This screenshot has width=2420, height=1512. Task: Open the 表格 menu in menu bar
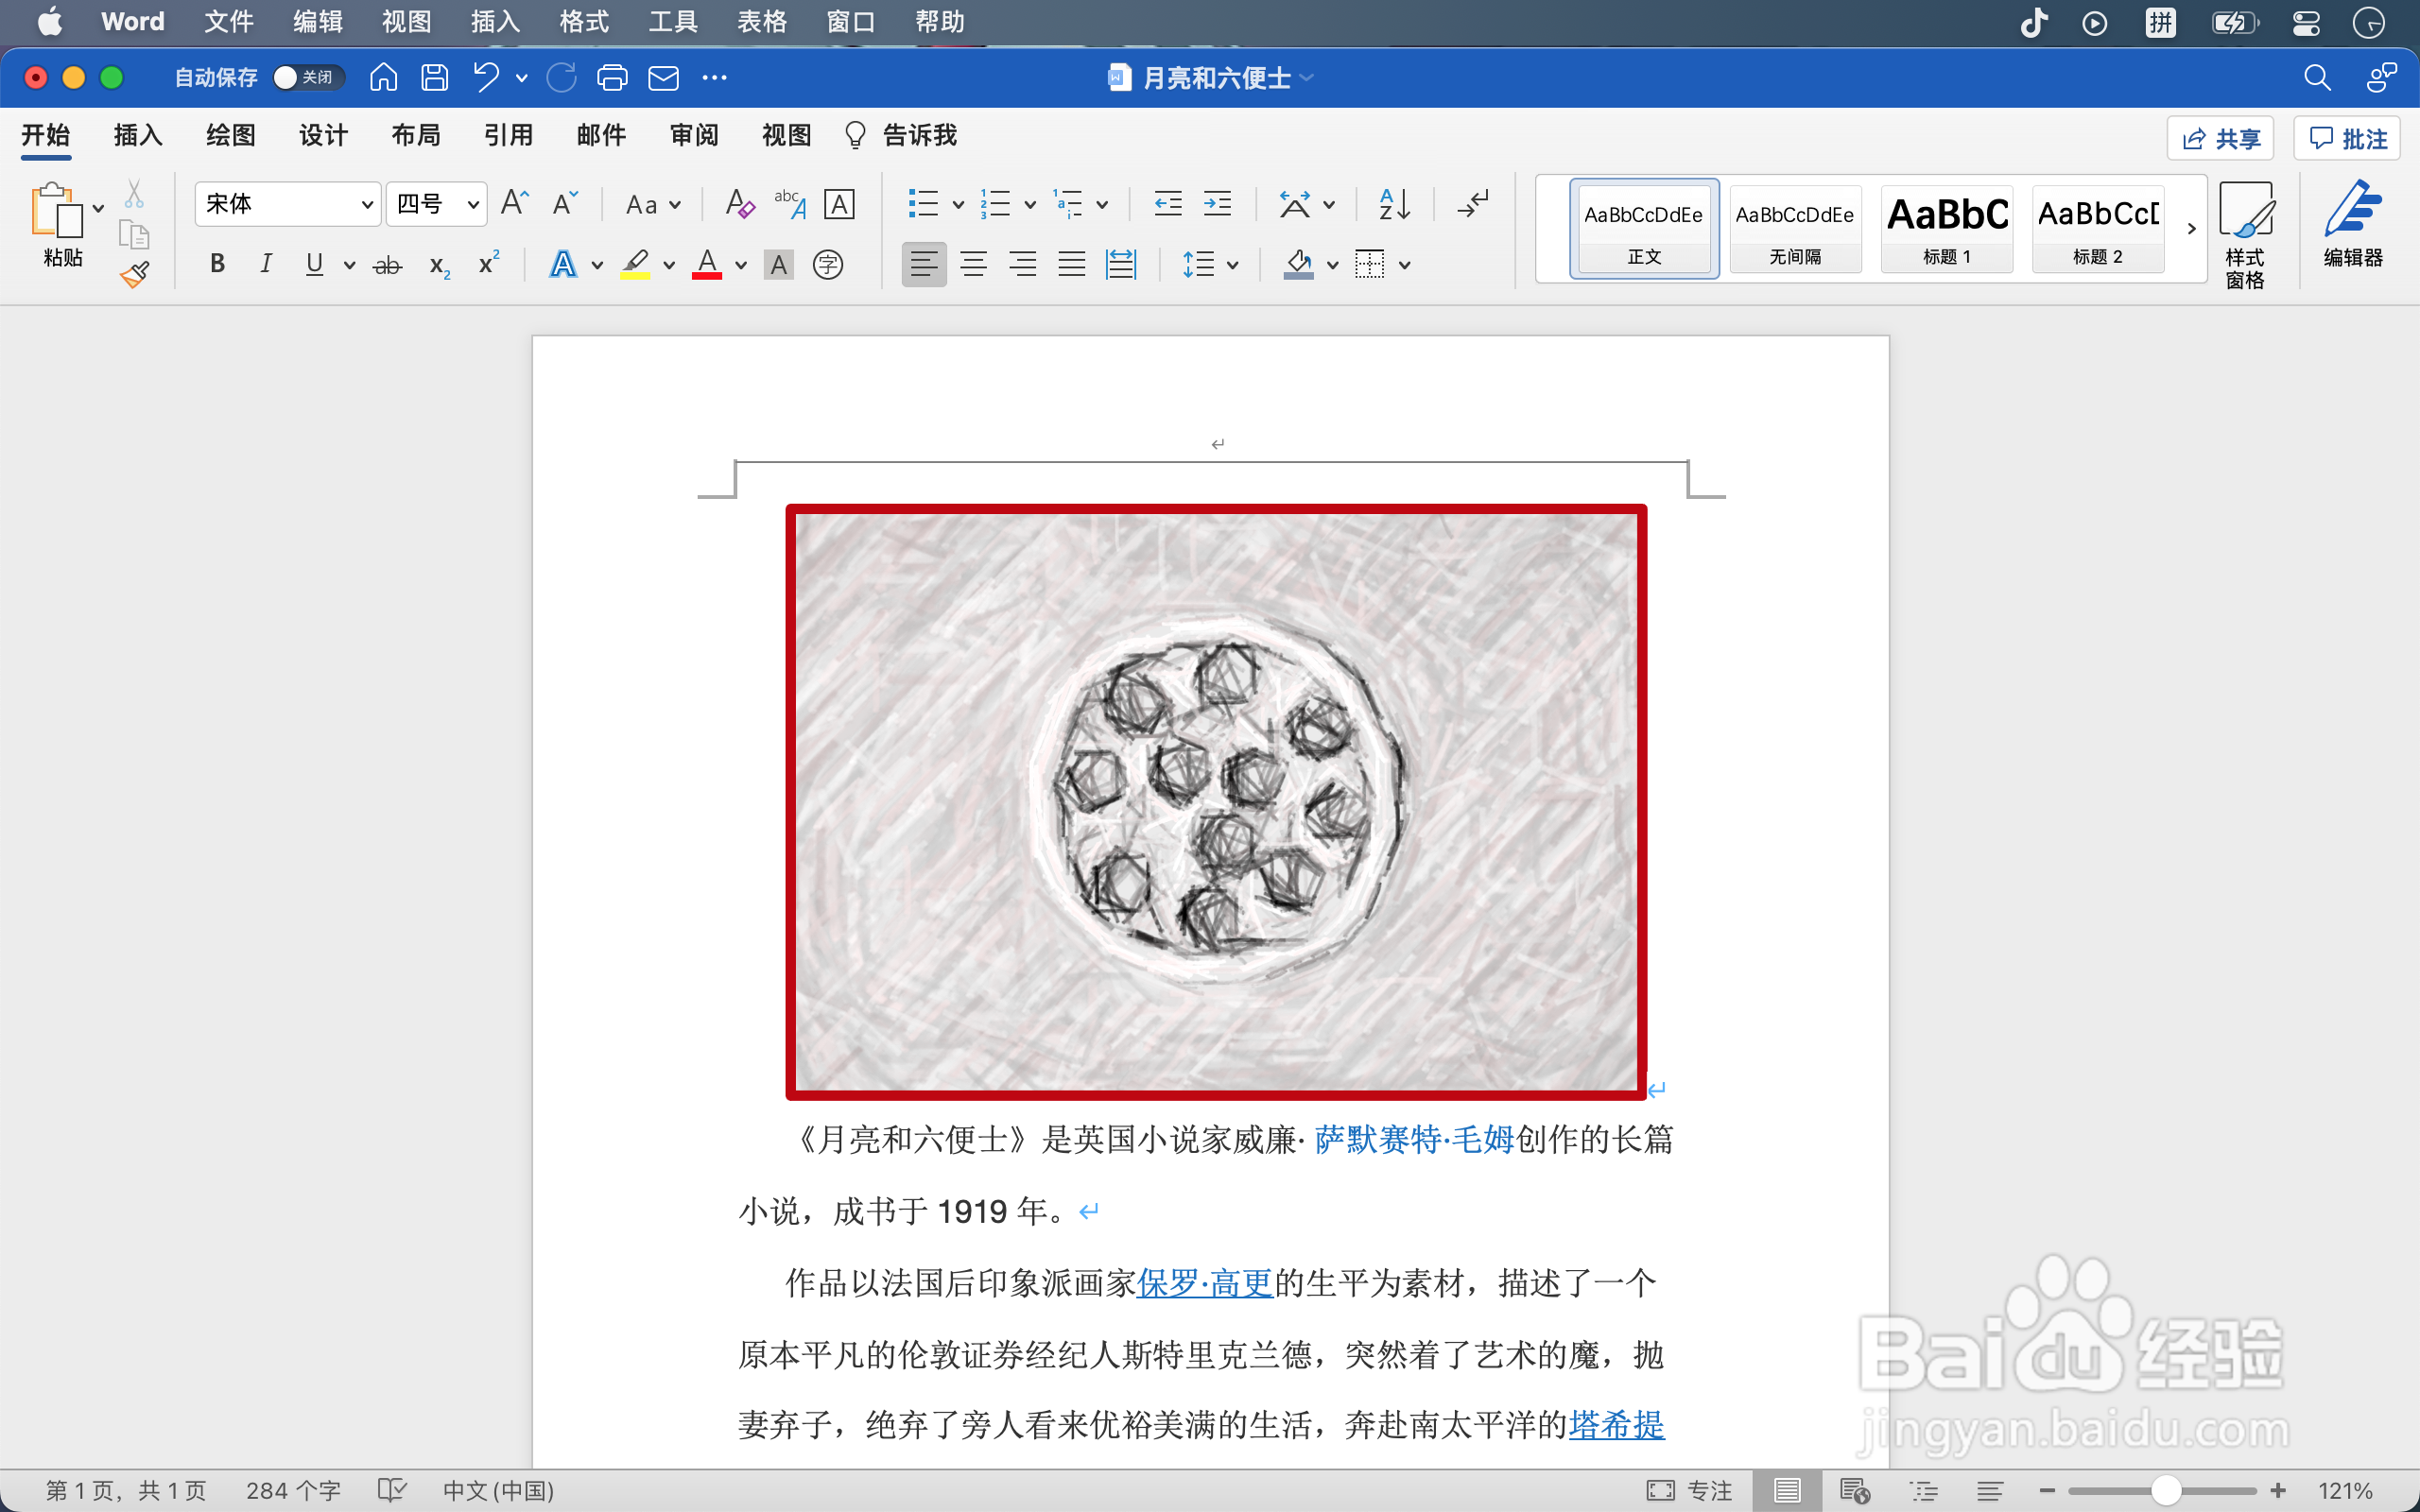point(762,22)
